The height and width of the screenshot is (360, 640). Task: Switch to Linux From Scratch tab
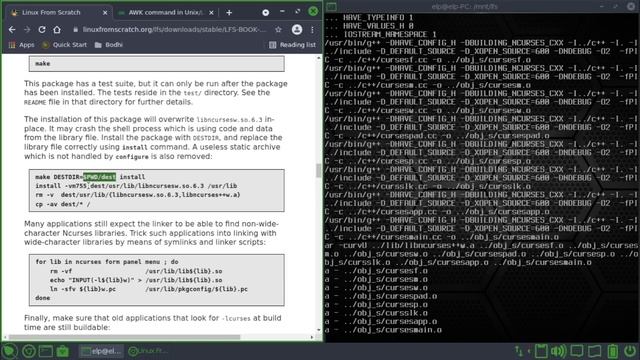(x=58, y=13)
